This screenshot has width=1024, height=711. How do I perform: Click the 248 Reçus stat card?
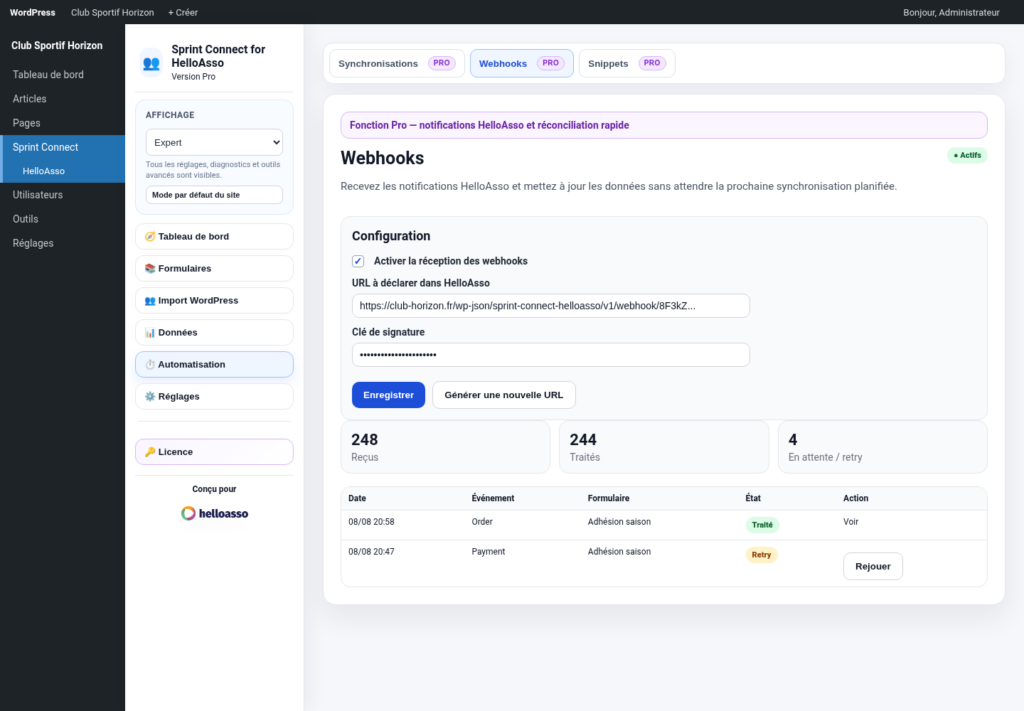click(x=445, y=447)
